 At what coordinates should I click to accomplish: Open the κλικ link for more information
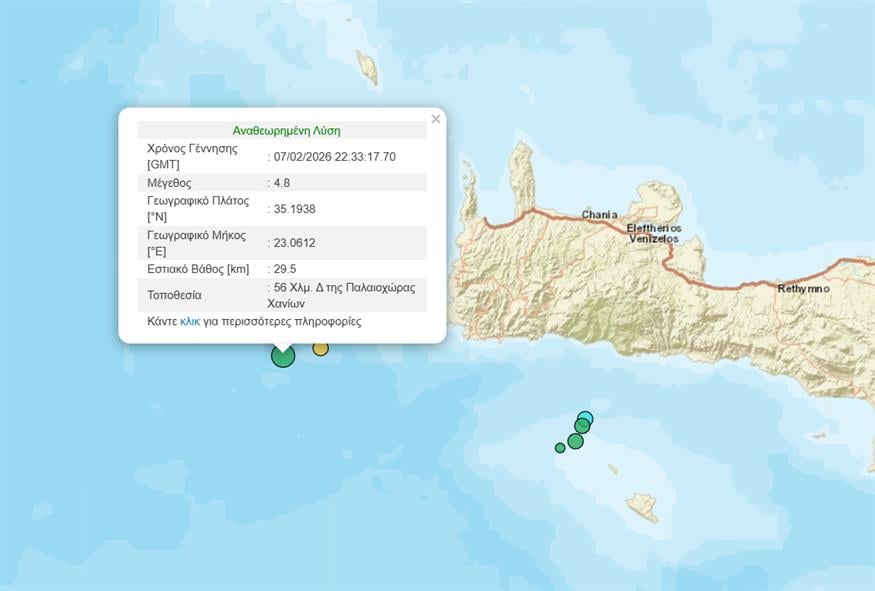pyautogui.click(x=190, y=322)
